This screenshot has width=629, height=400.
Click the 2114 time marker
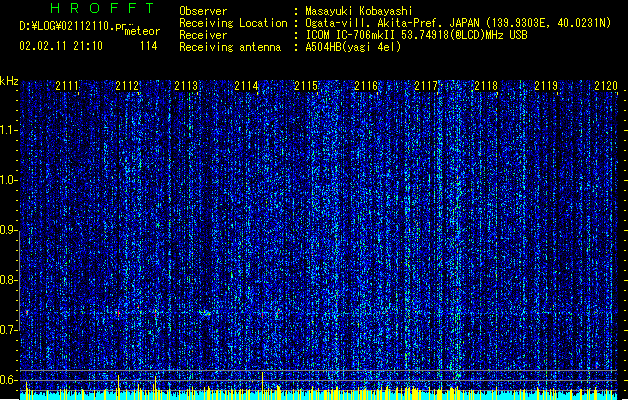pos(246,86)
